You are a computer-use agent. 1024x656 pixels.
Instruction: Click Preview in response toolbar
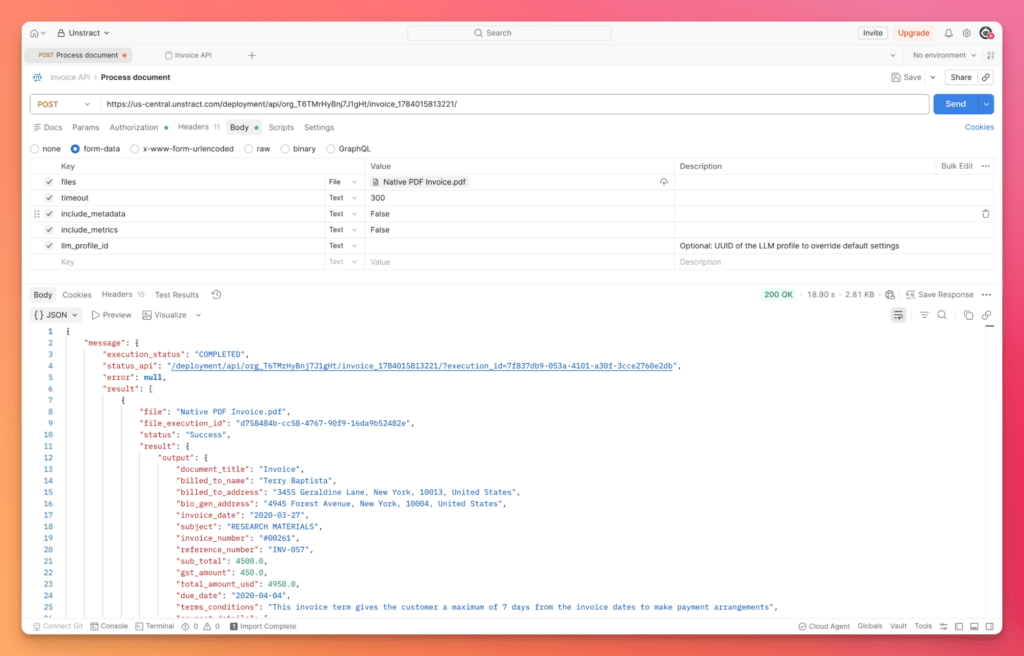point(112,315)
